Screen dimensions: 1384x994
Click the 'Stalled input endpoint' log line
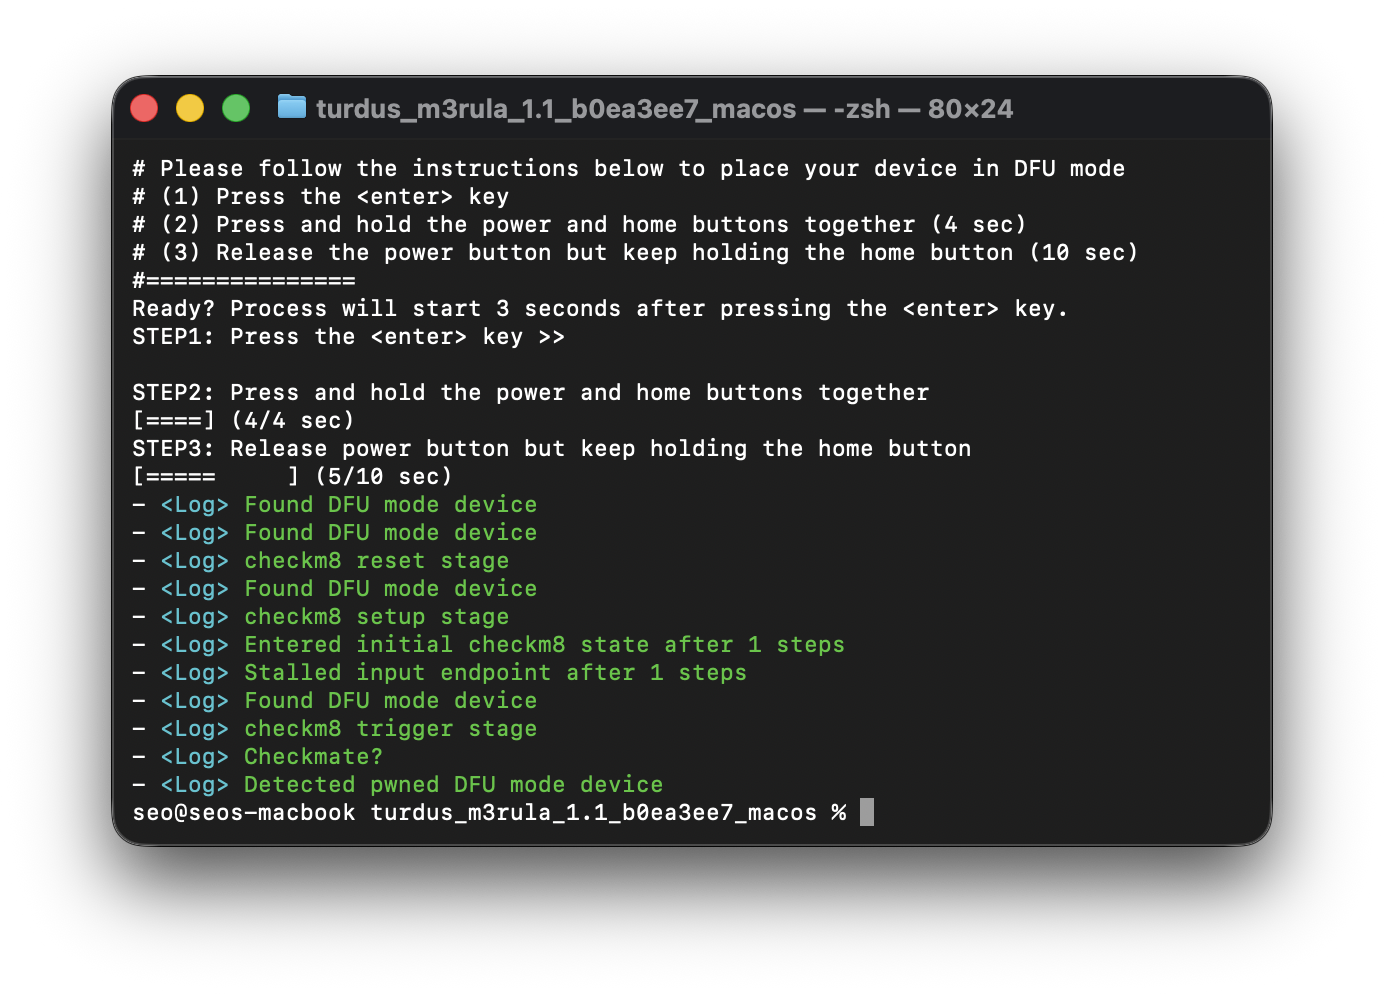495,673
